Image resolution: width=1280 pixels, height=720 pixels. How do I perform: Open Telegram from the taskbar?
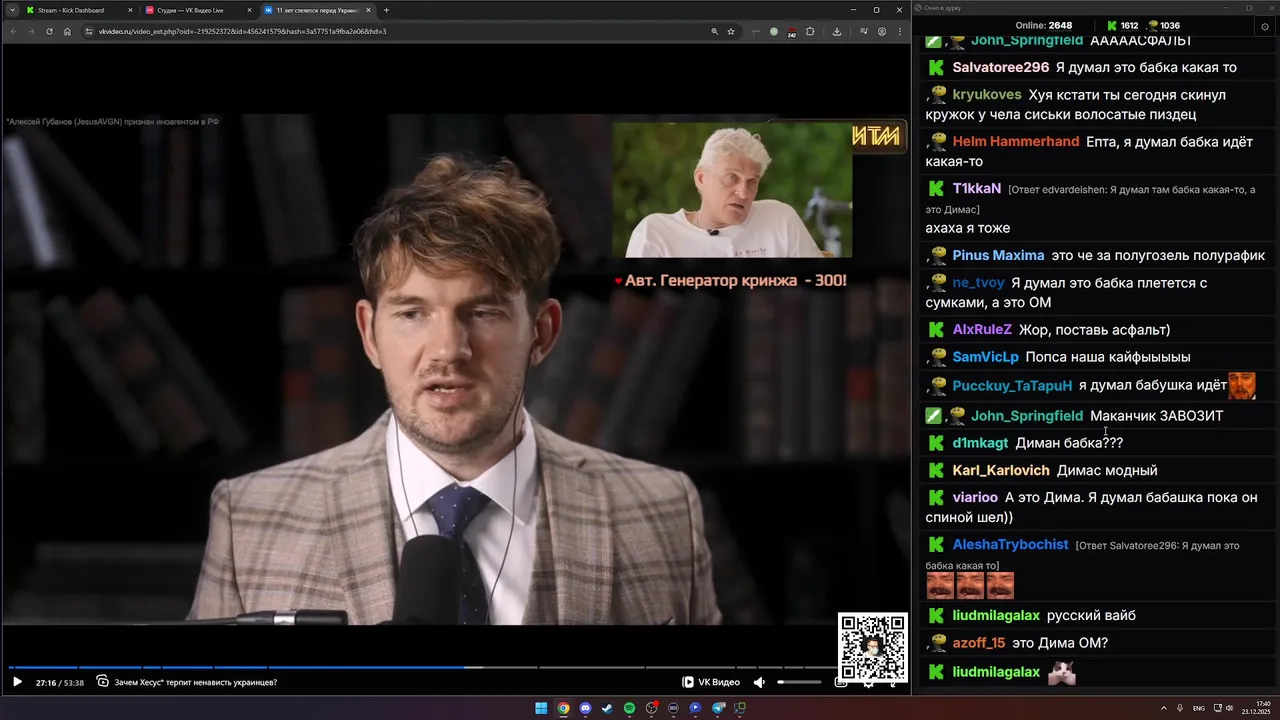coord(718,708)
